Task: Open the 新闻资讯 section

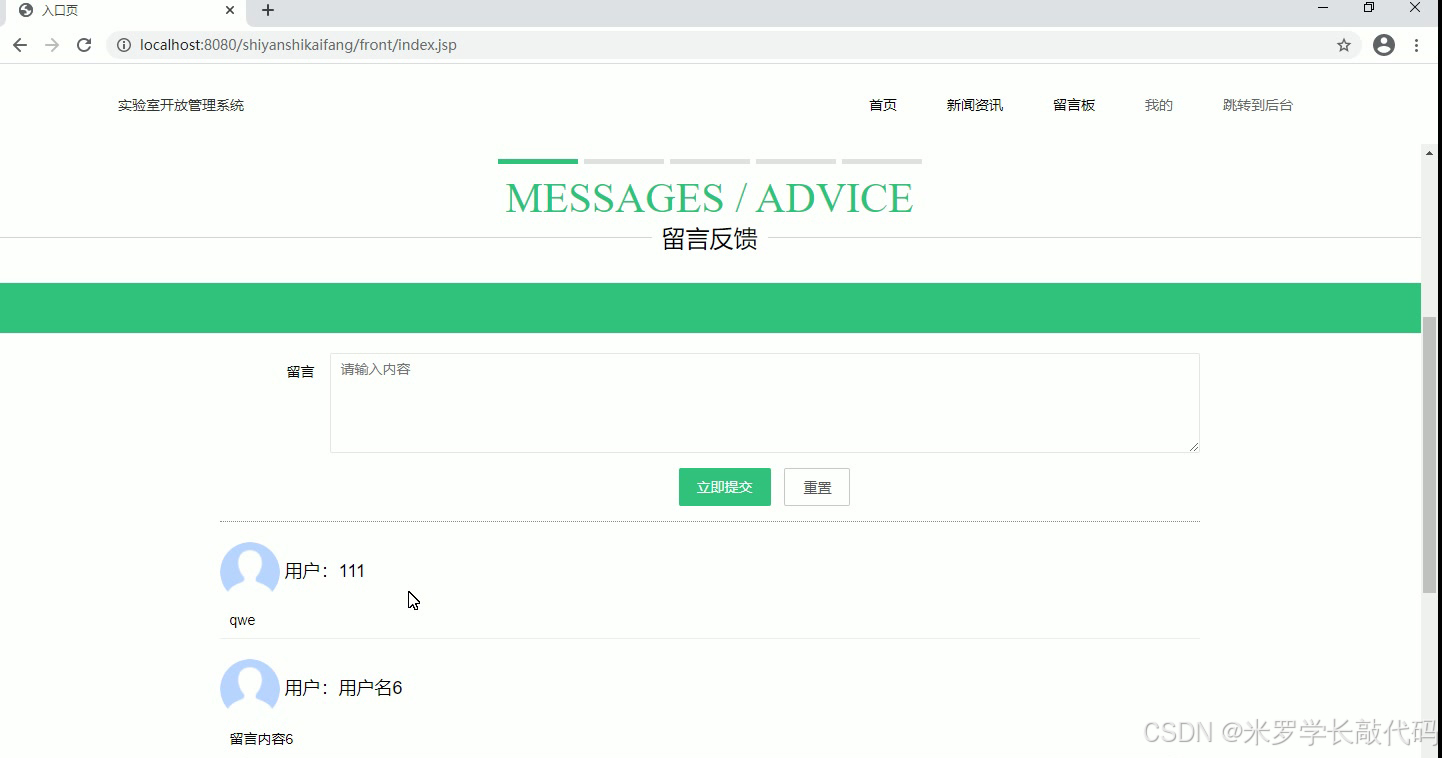Action: (x=973, y=104)
